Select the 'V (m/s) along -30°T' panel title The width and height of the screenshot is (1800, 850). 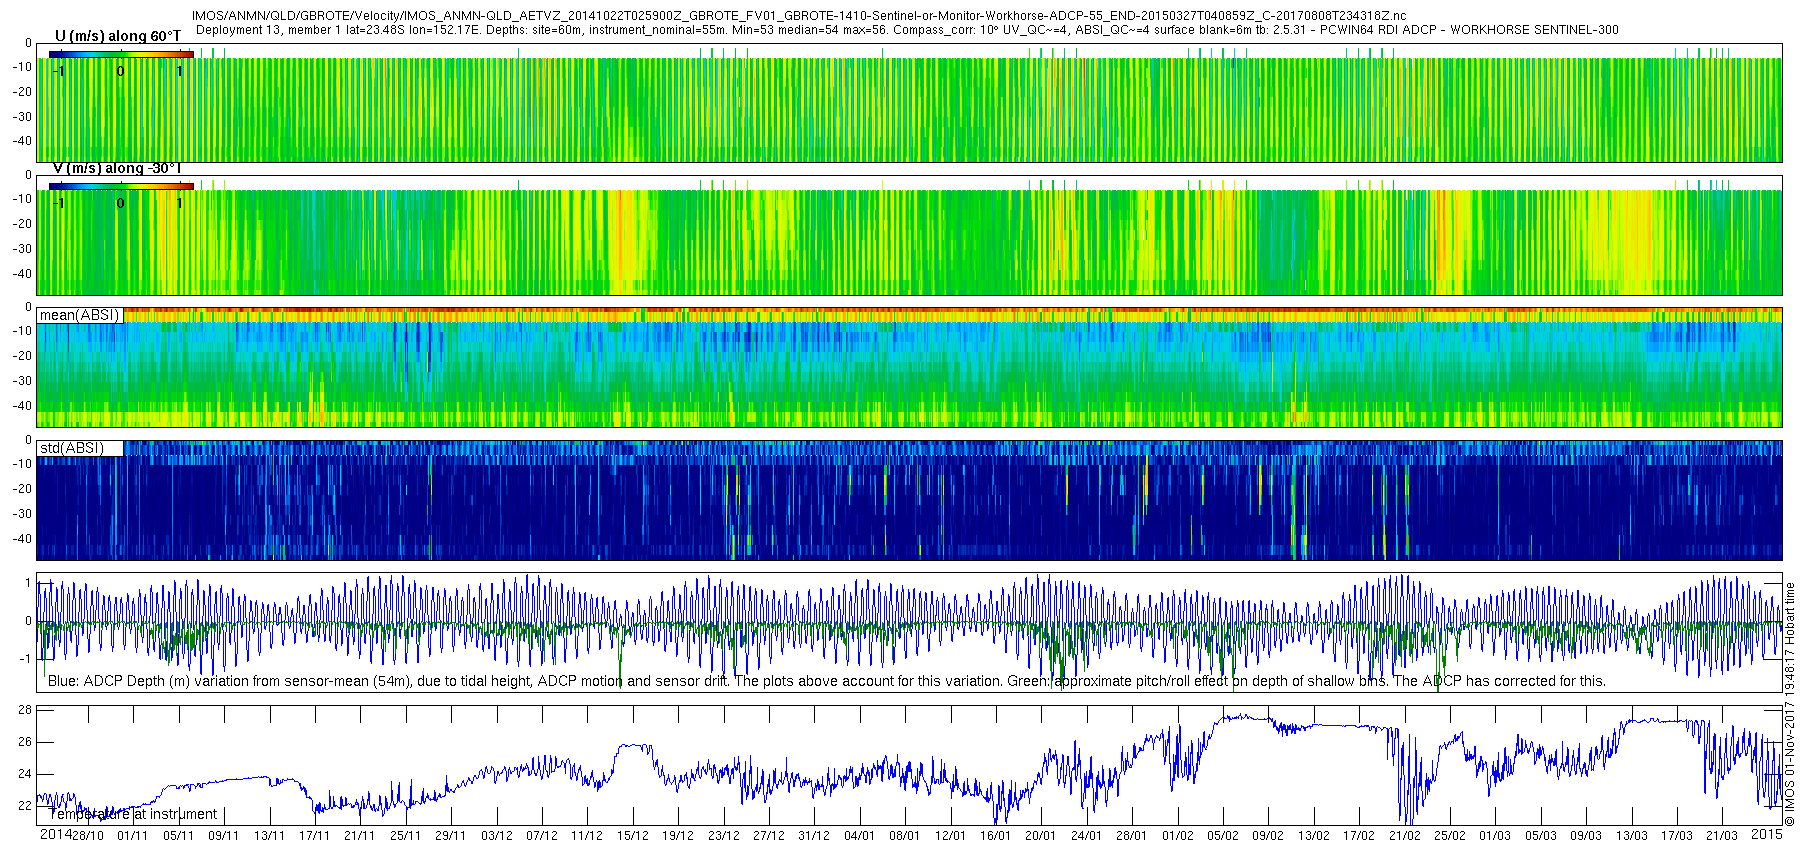(x=117, y=168)
